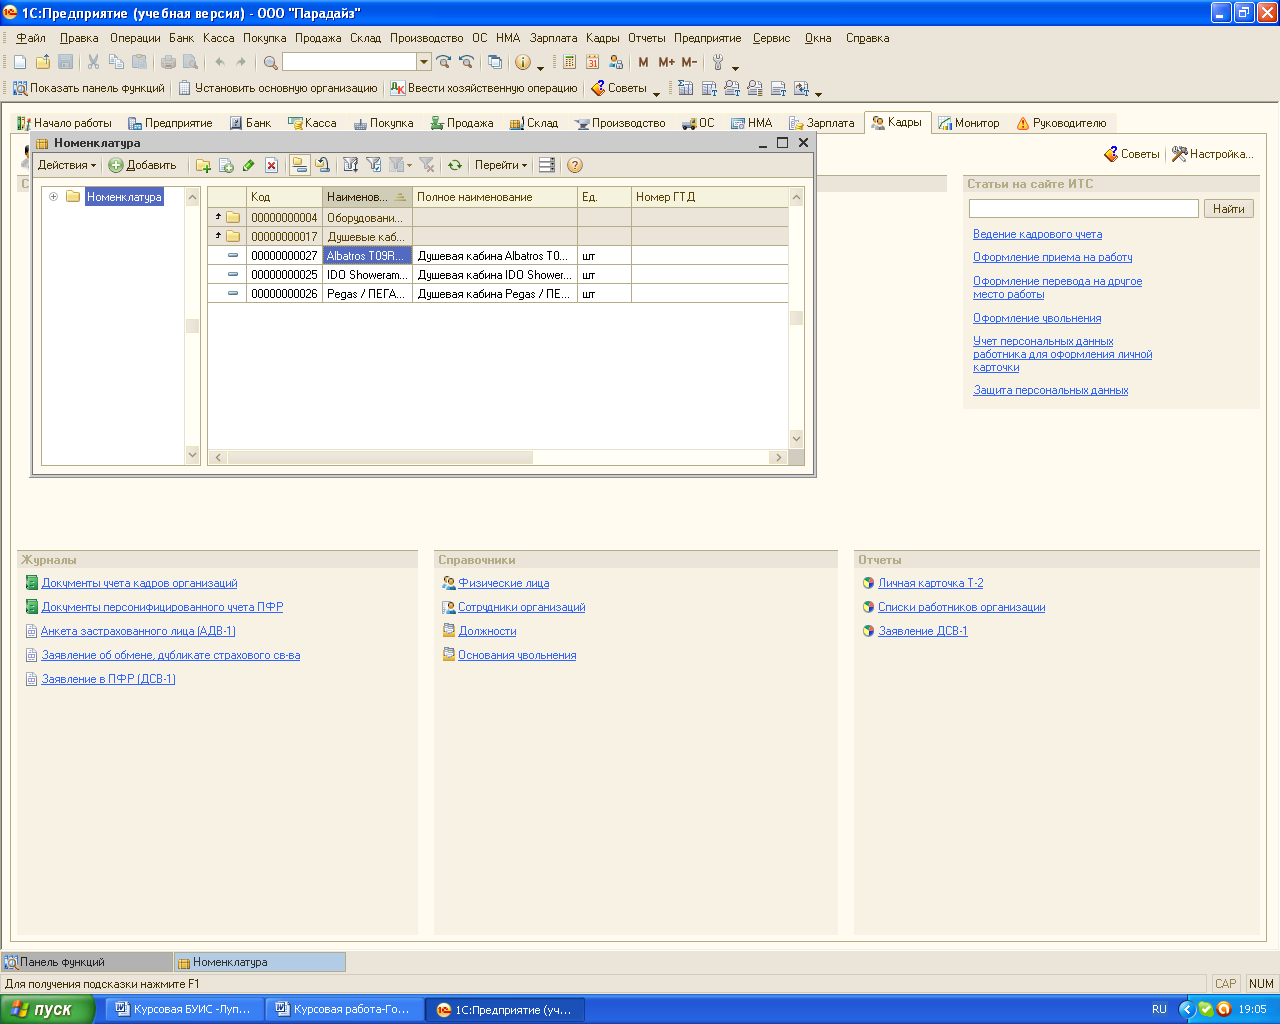This screenshot has width=1280, height=1024.
Task: Click the Найти button
Action: (1228, 209)
